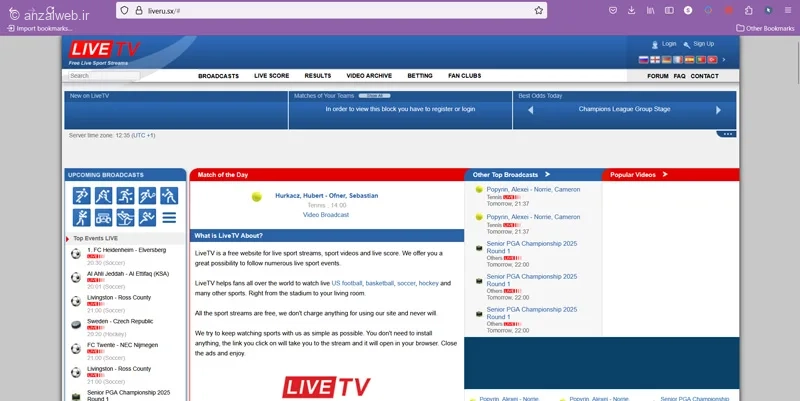Image resolution: width=800 pixels, height=401 pixels.
Task: Bookmark this page with the star icon
Action: [539, 10]
